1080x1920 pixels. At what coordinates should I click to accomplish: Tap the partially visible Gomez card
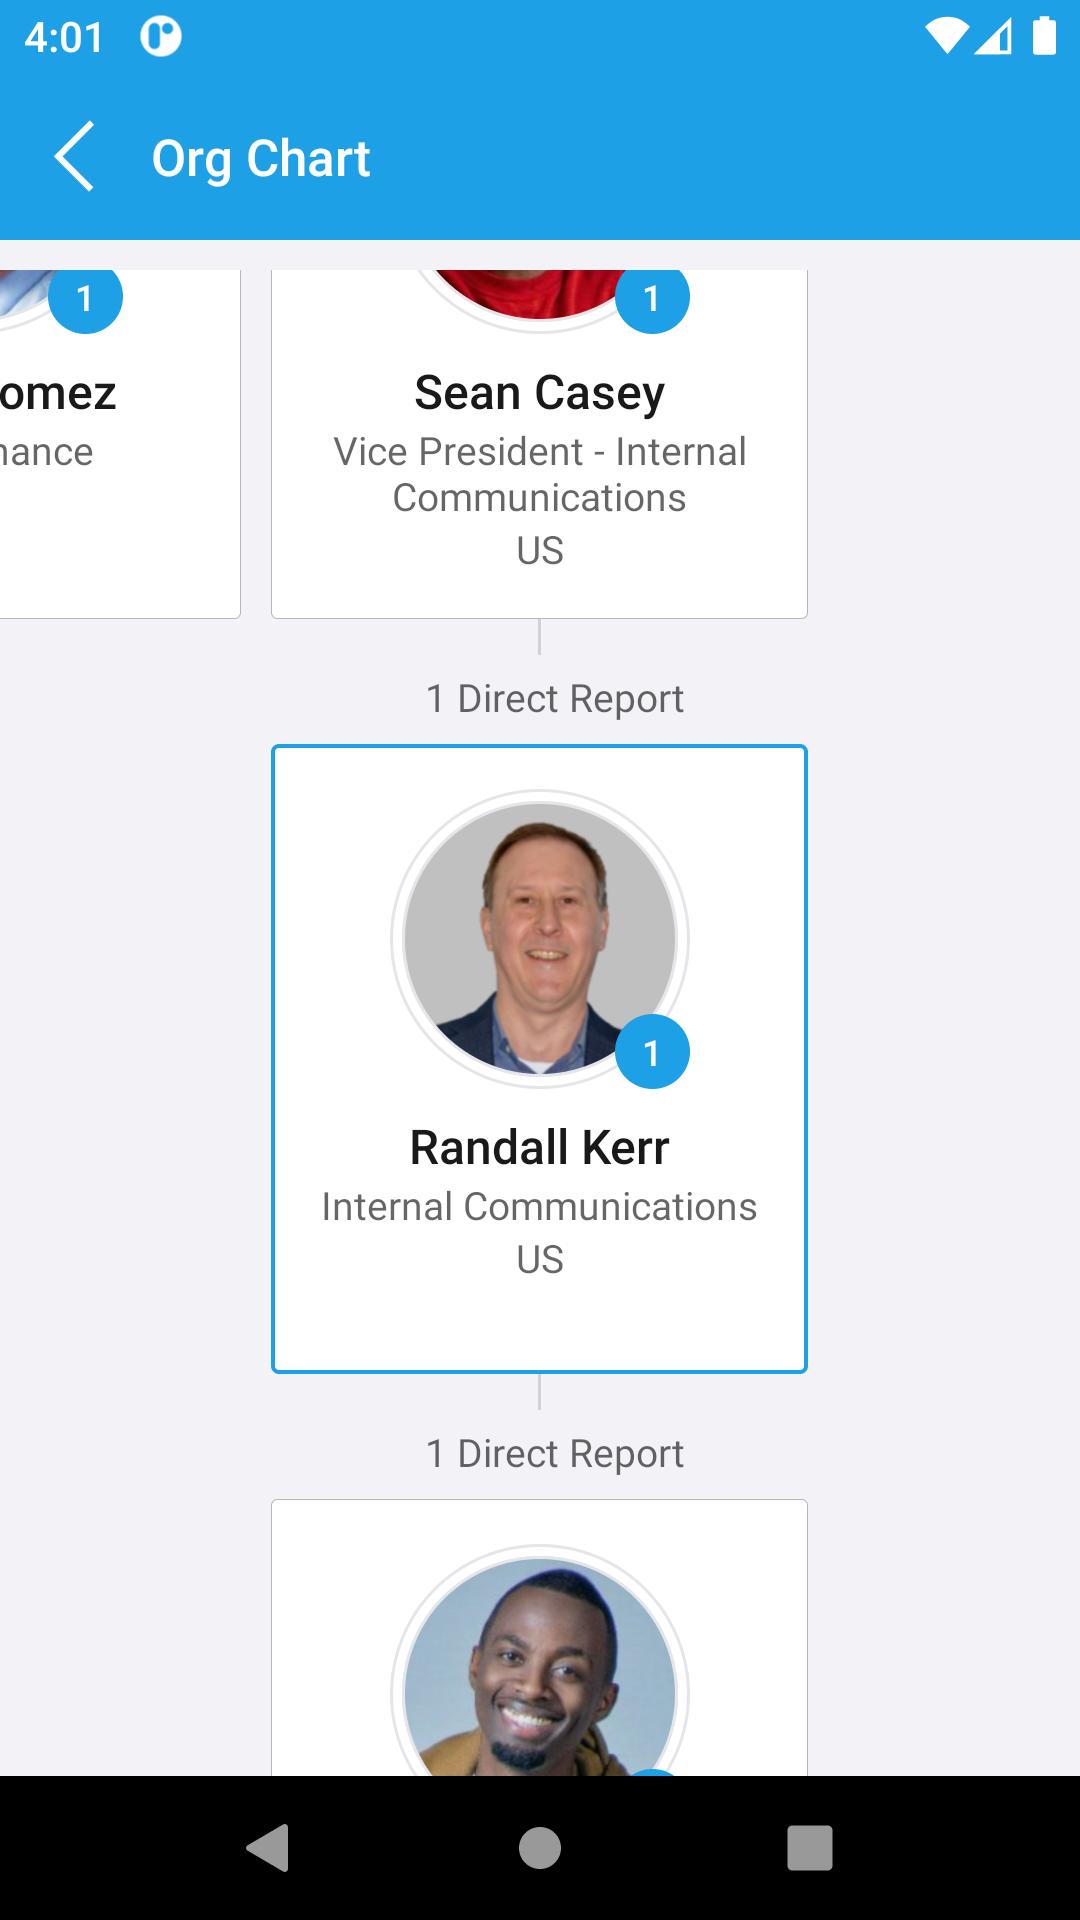coord(120,444)
